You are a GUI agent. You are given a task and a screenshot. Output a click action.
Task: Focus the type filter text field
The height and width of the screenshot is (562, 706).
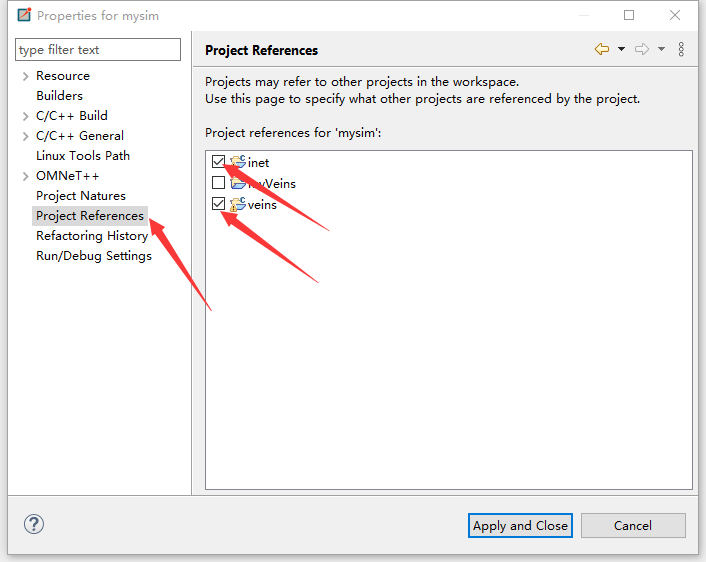[x=98, y=50]
